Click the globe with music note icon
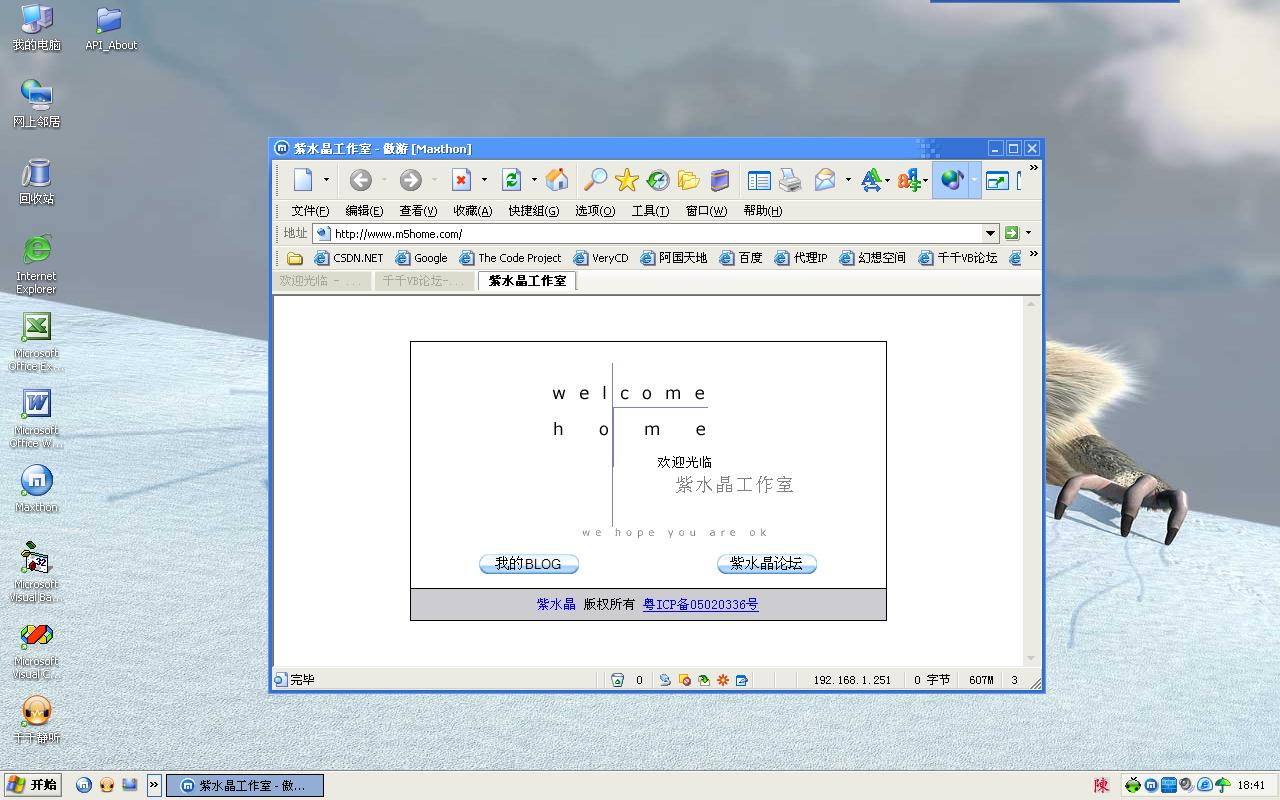Screen dimensions: 1280x800 pos(951,180)
